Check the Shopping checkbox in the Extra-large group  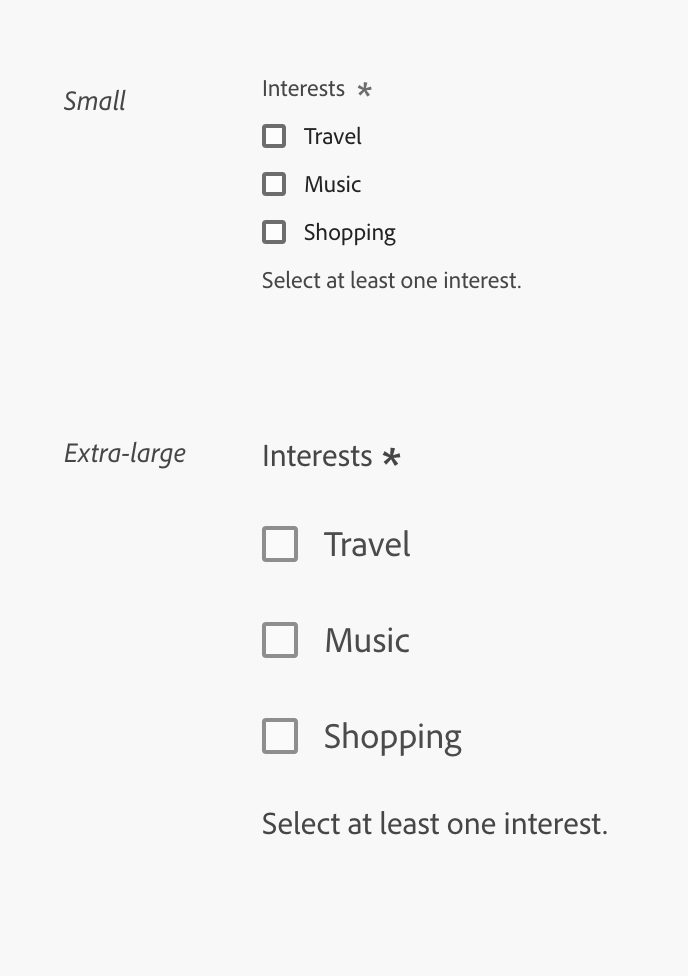point(280,736)
